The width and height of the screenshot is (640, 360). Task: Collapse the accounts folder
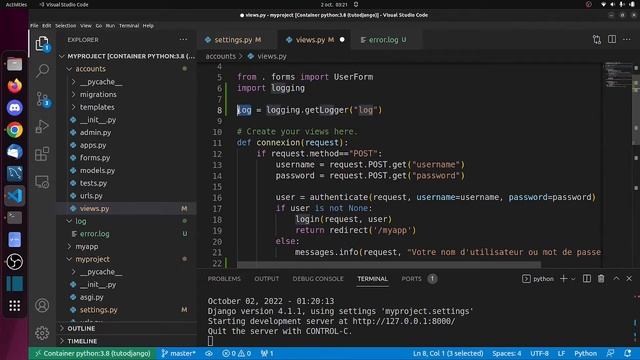(x=69, y=69)
